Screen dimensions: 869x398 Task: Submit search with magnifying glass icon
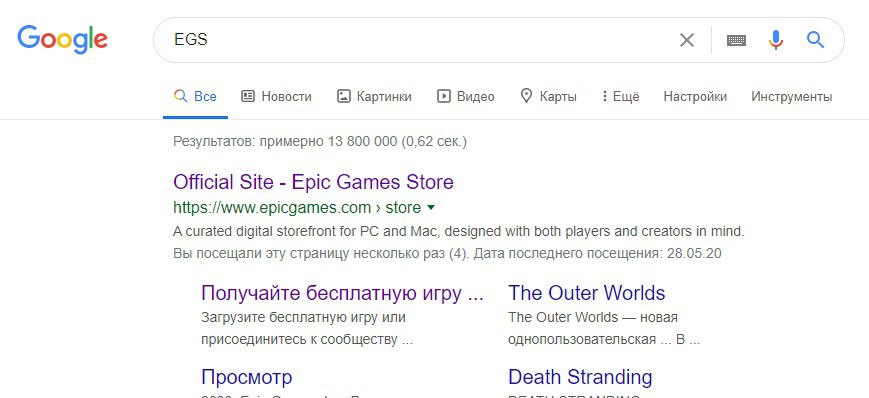point(815,40)
